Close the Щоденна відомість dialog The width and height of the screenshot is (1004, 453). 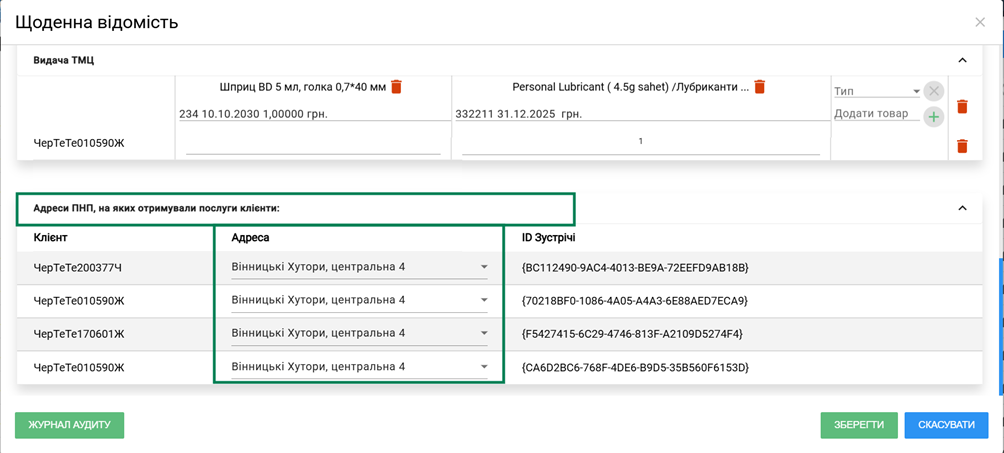point(980,22)
